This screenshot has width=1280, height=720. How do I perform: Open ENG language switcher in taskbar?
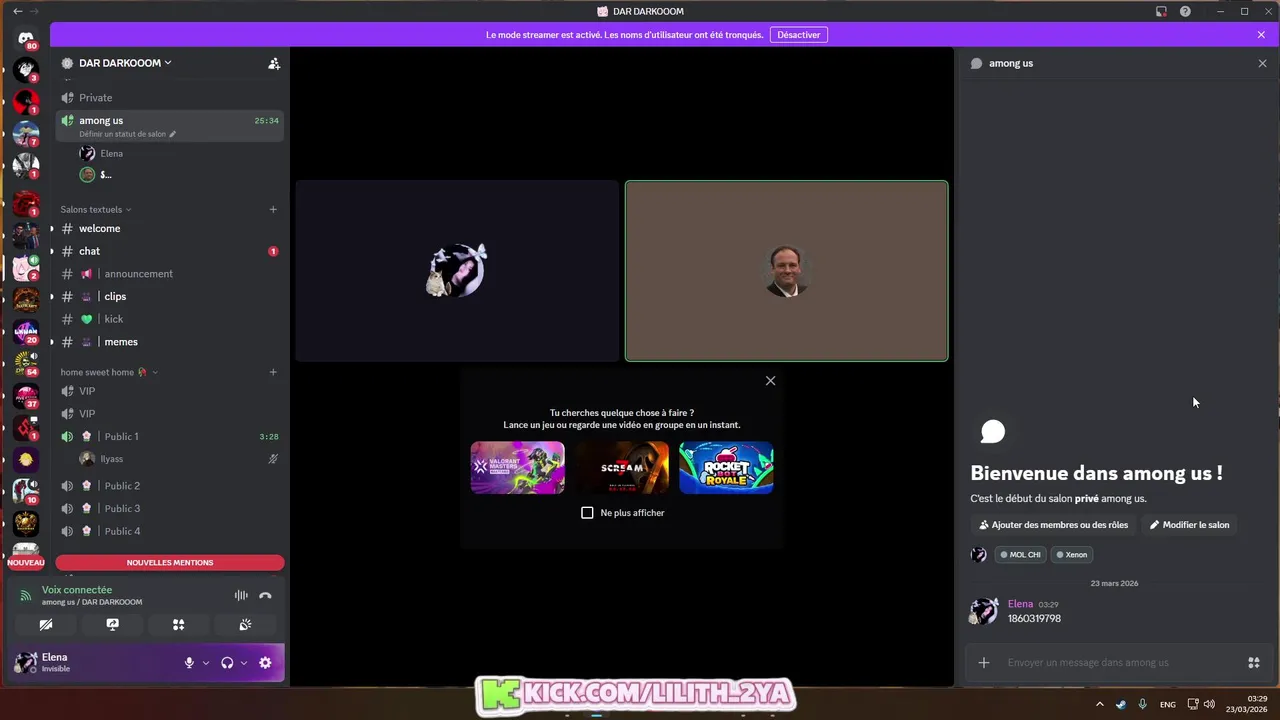pyautogui.click(x=1167, y=704)
